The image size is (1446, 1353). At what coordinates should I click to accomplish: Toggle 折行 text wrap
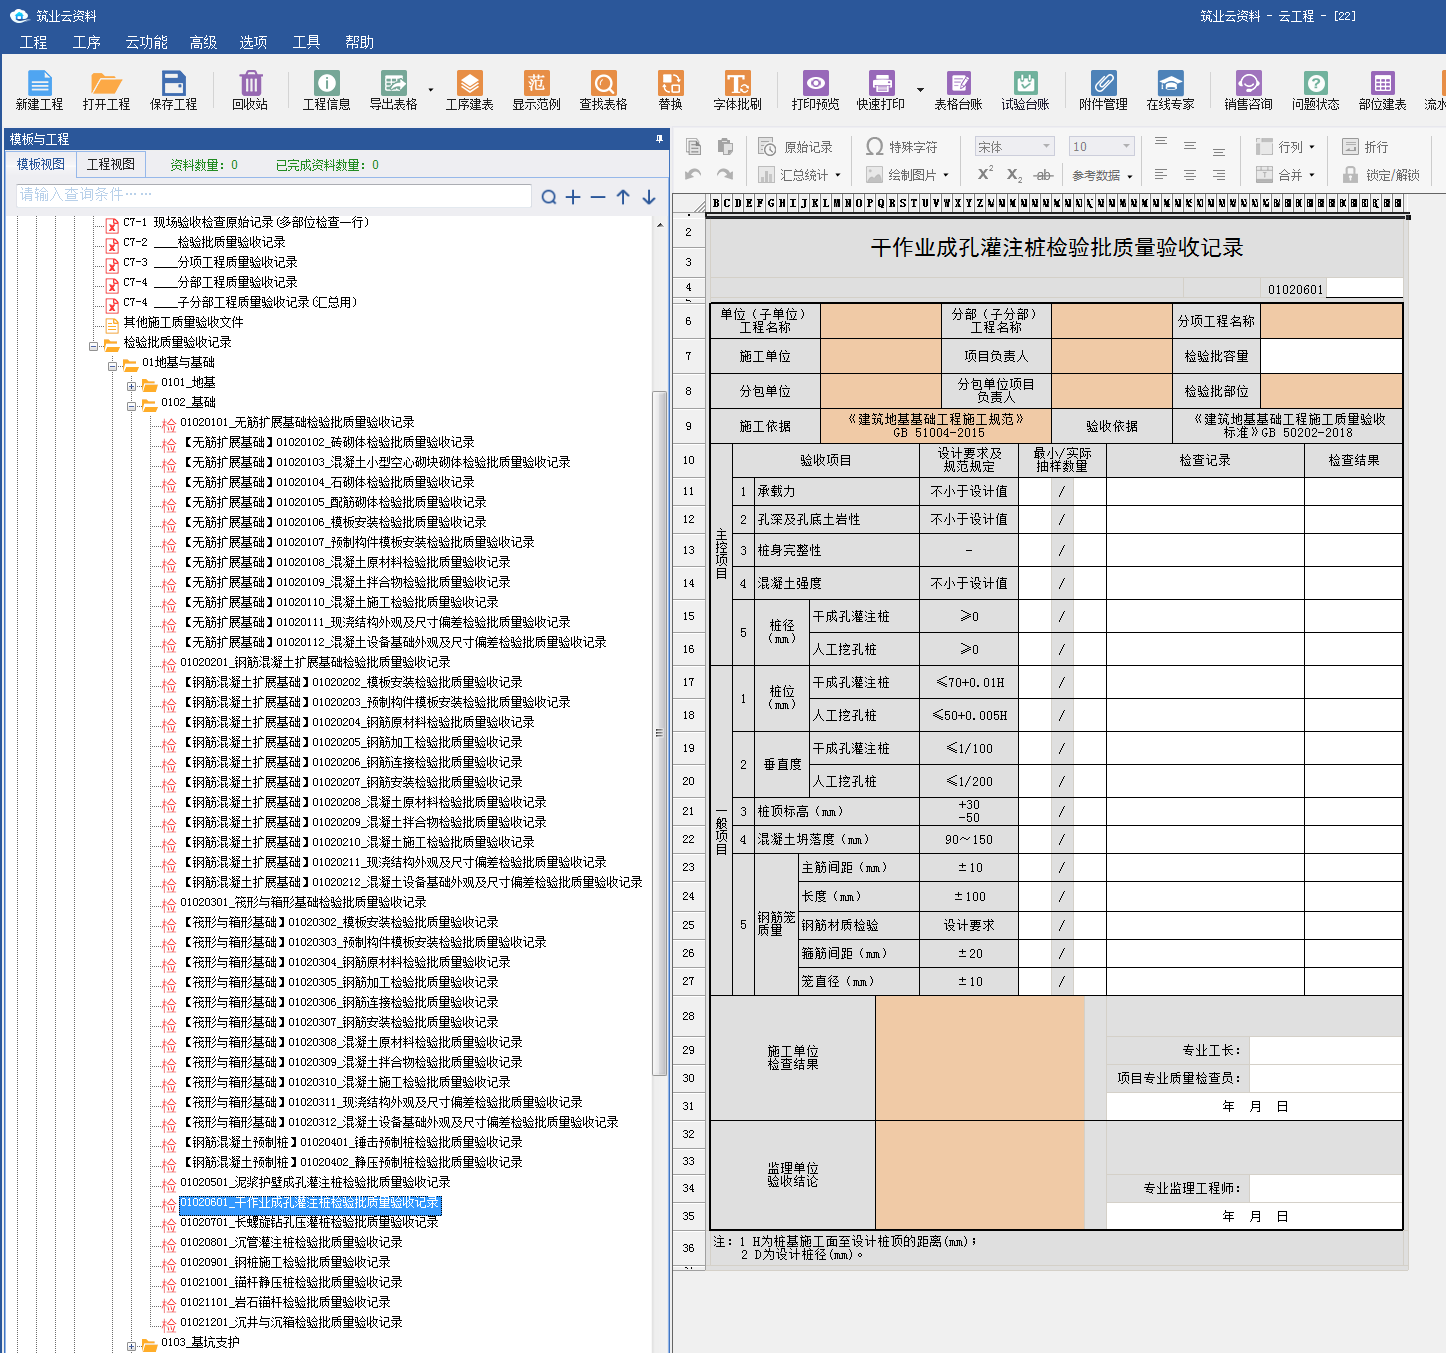[x=1365, y=147]
